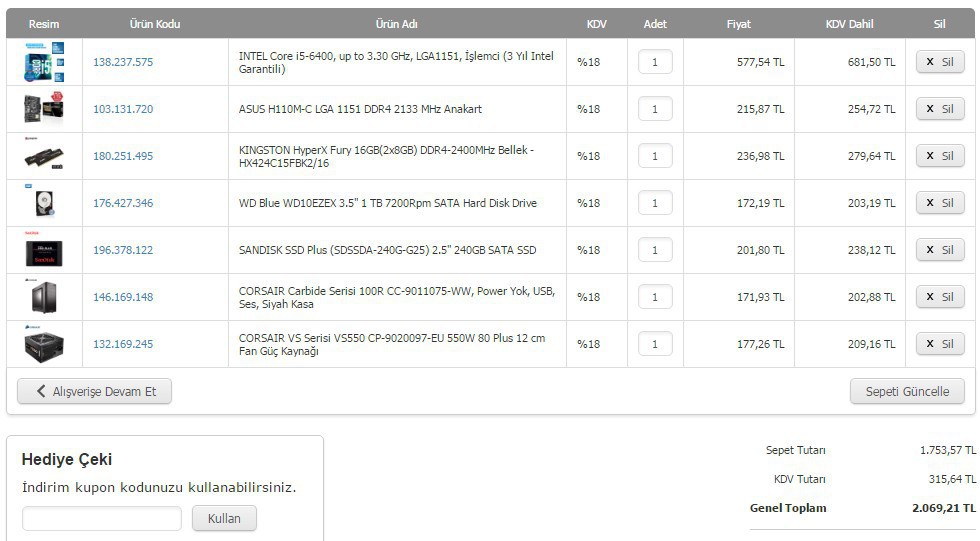Remove the INTEL Core i5-6400 with Sil
This screenshot has width=980, height=541.
pos(940,62)
